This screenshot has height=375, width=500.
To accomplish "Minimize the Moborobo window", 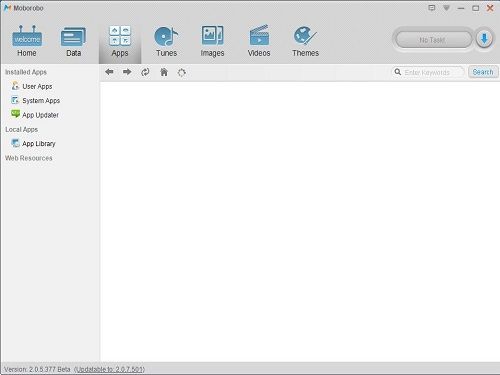I will point(461,8).
